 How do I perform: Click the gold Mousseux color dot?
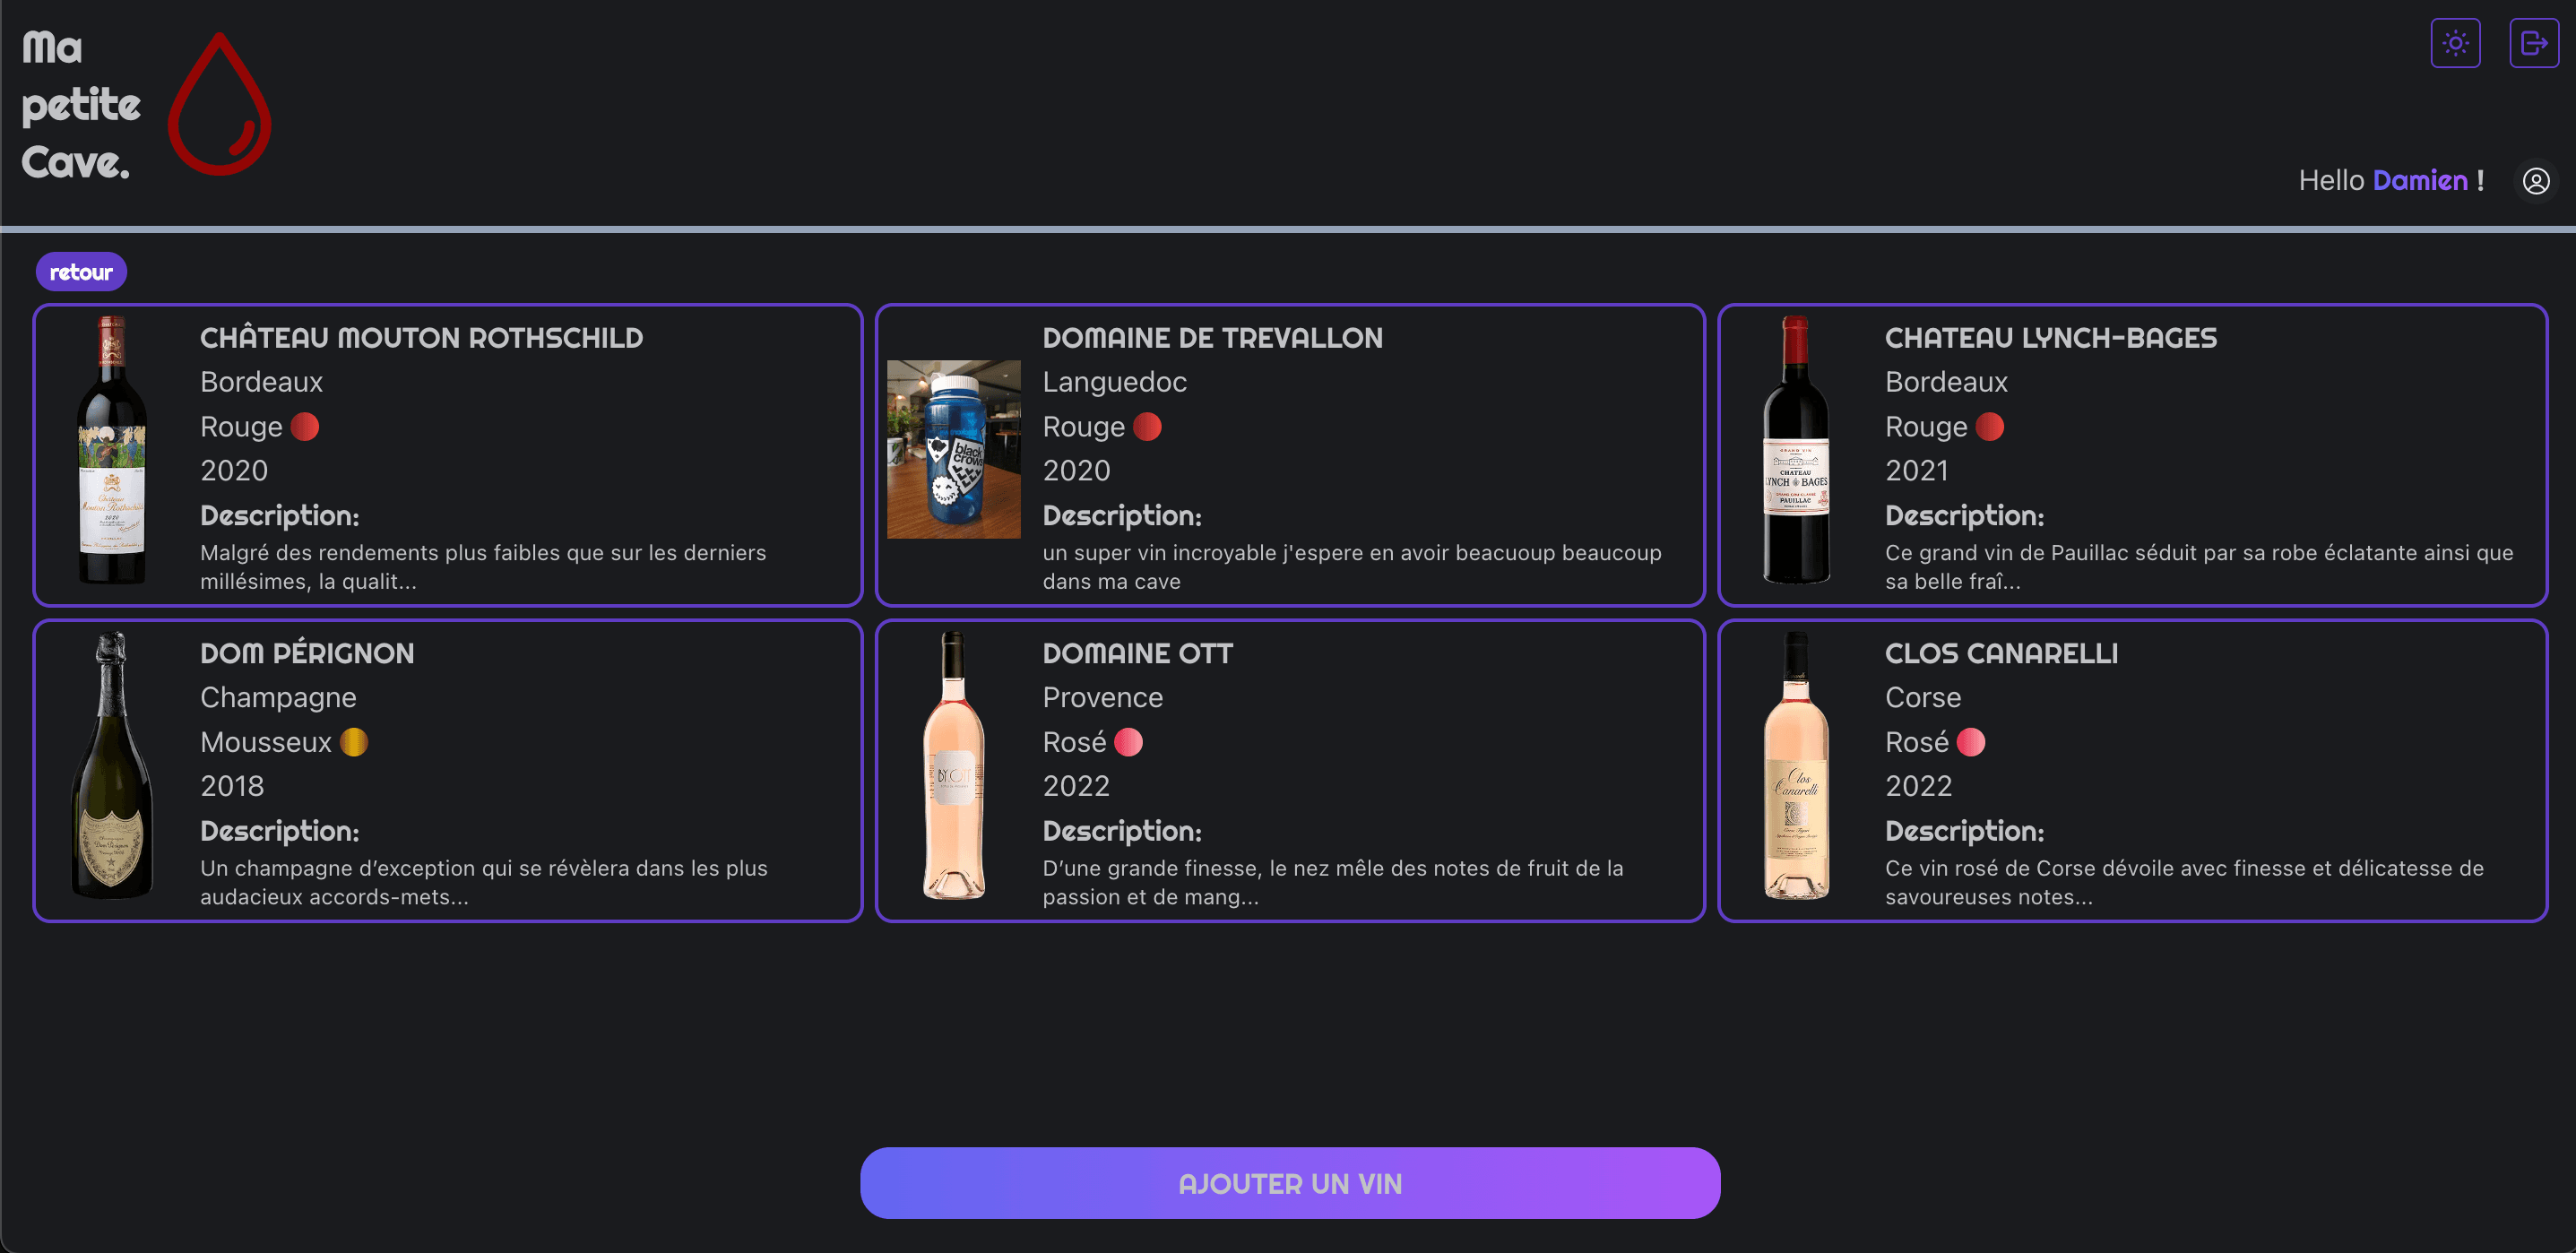click(x=354, y=742)
